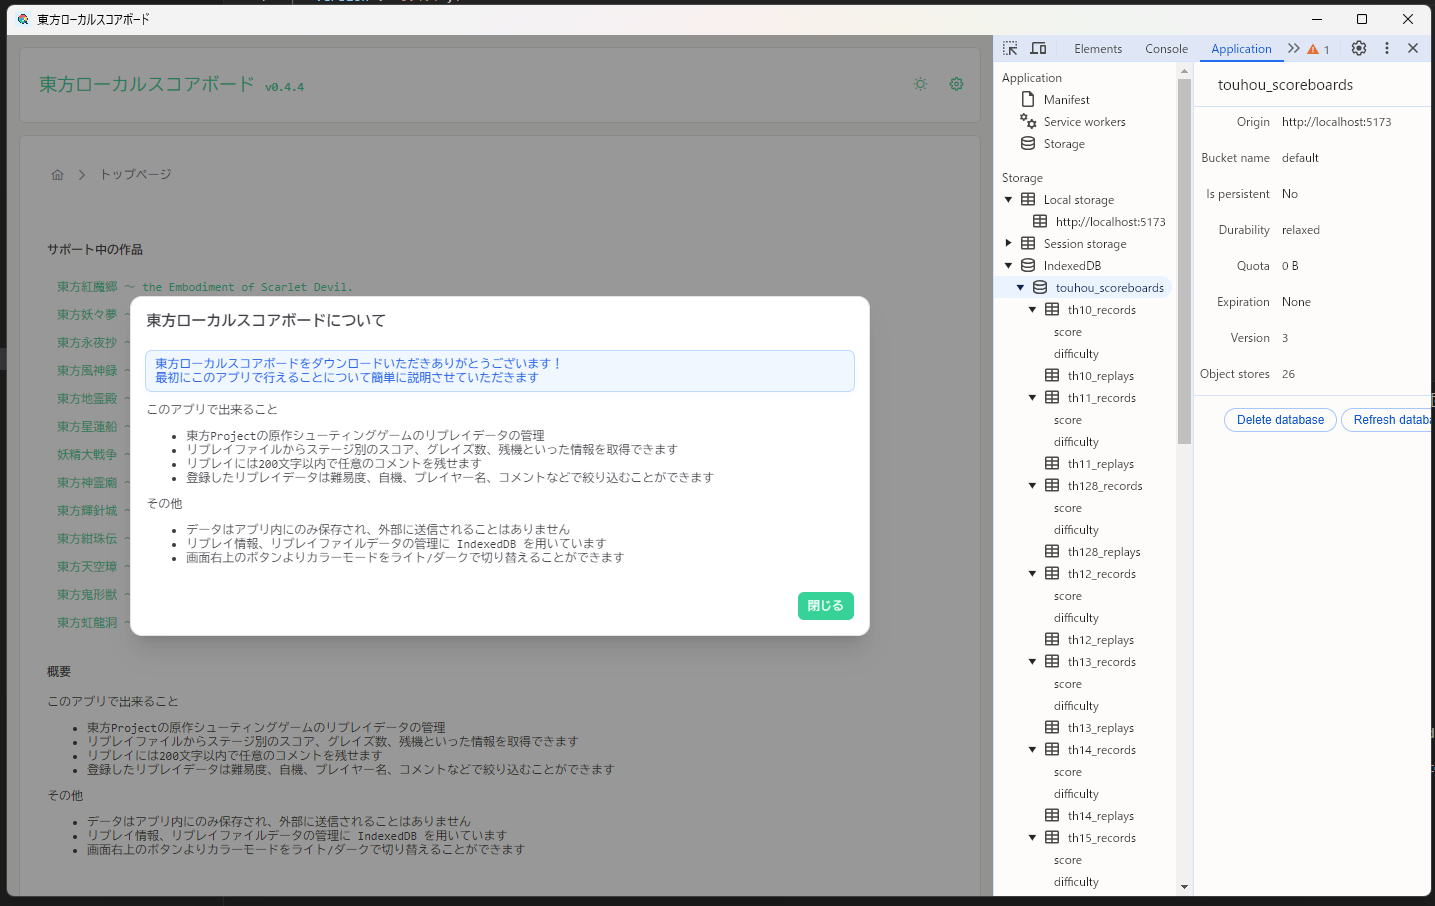Open the issues warning indicator
1435x906 pixels.
[1319, 49]
